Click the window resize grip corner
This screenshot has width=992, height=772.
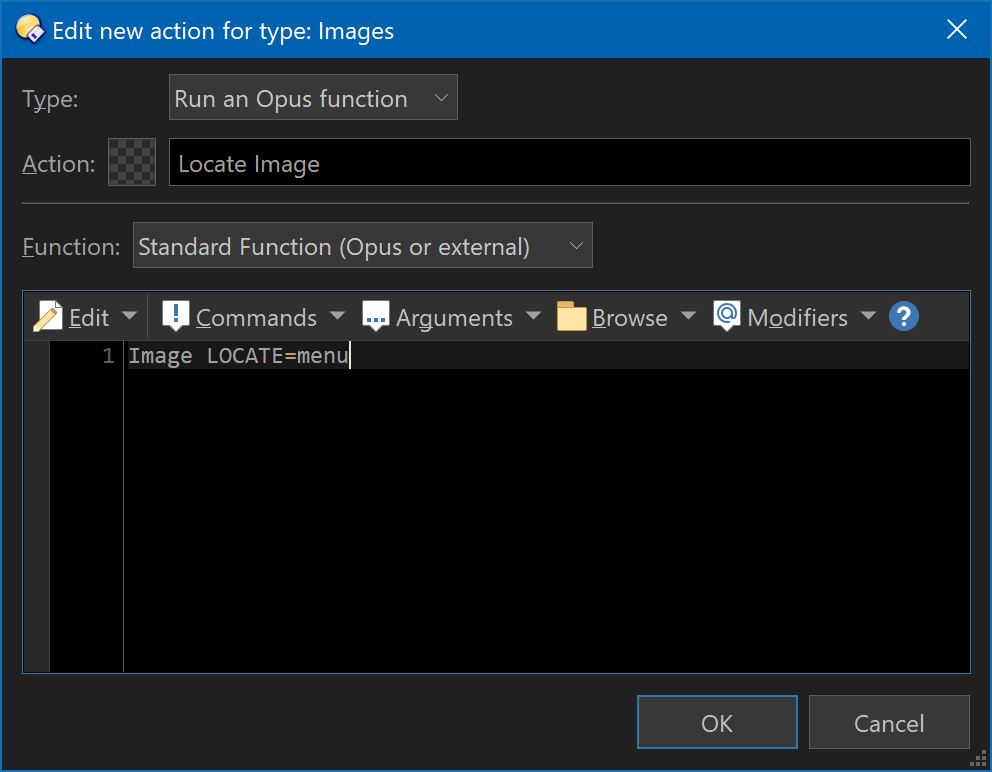(979, 759)
